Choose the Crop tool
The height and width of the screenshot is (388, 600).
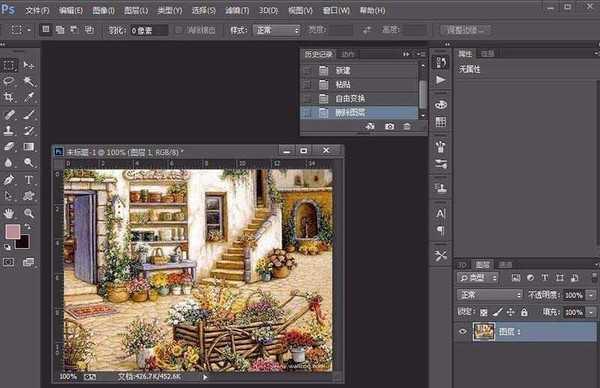[8, 97]
